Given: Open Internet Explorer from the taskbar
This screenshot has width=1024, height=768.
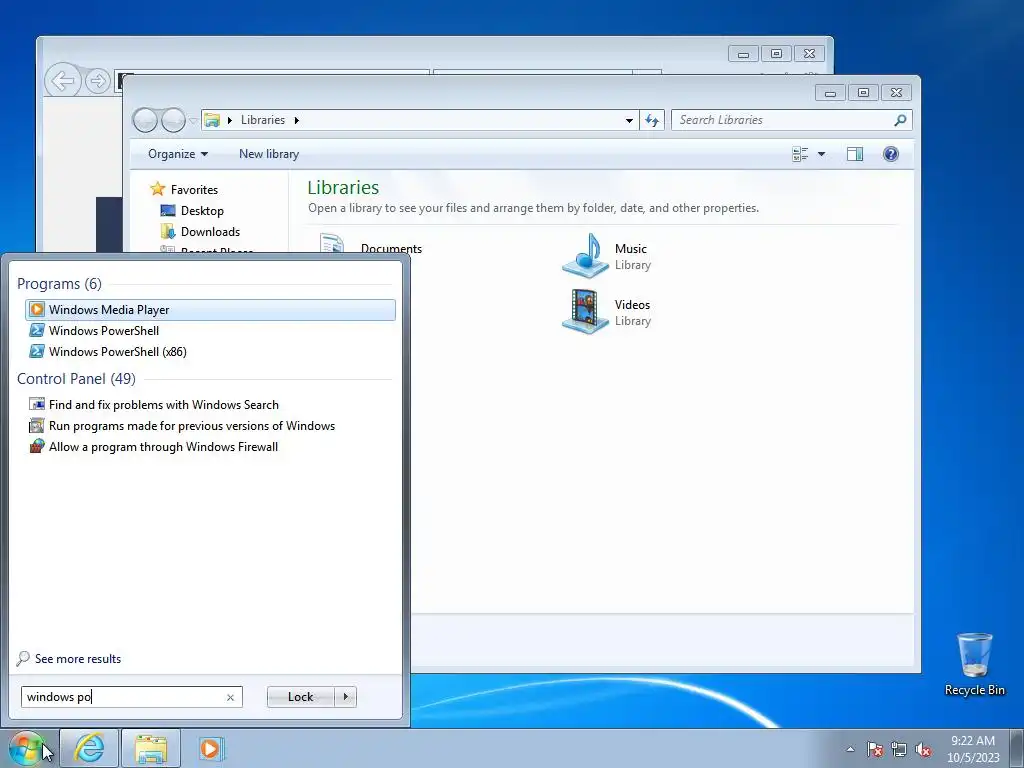Looking at the screenshot, I should coord(89,748).
